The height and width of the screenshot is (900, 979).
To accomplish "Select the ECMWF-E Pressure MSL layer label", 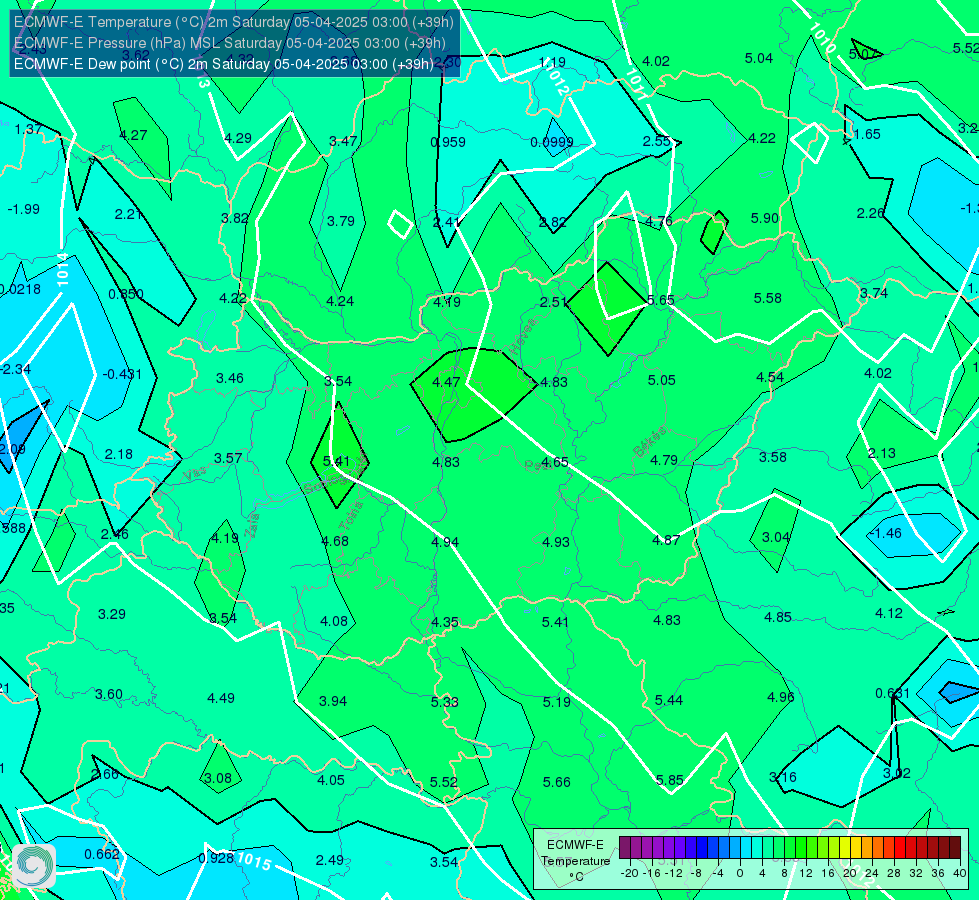I will click(x=230, y=43).
